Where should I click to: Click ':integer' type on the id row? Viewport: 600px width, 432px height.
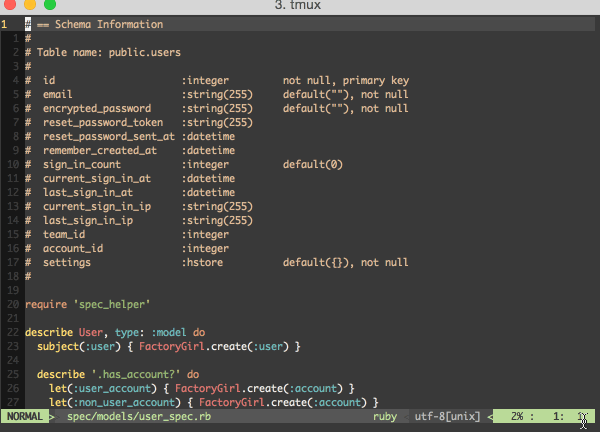pyautogui.click(x=205, y=80)
